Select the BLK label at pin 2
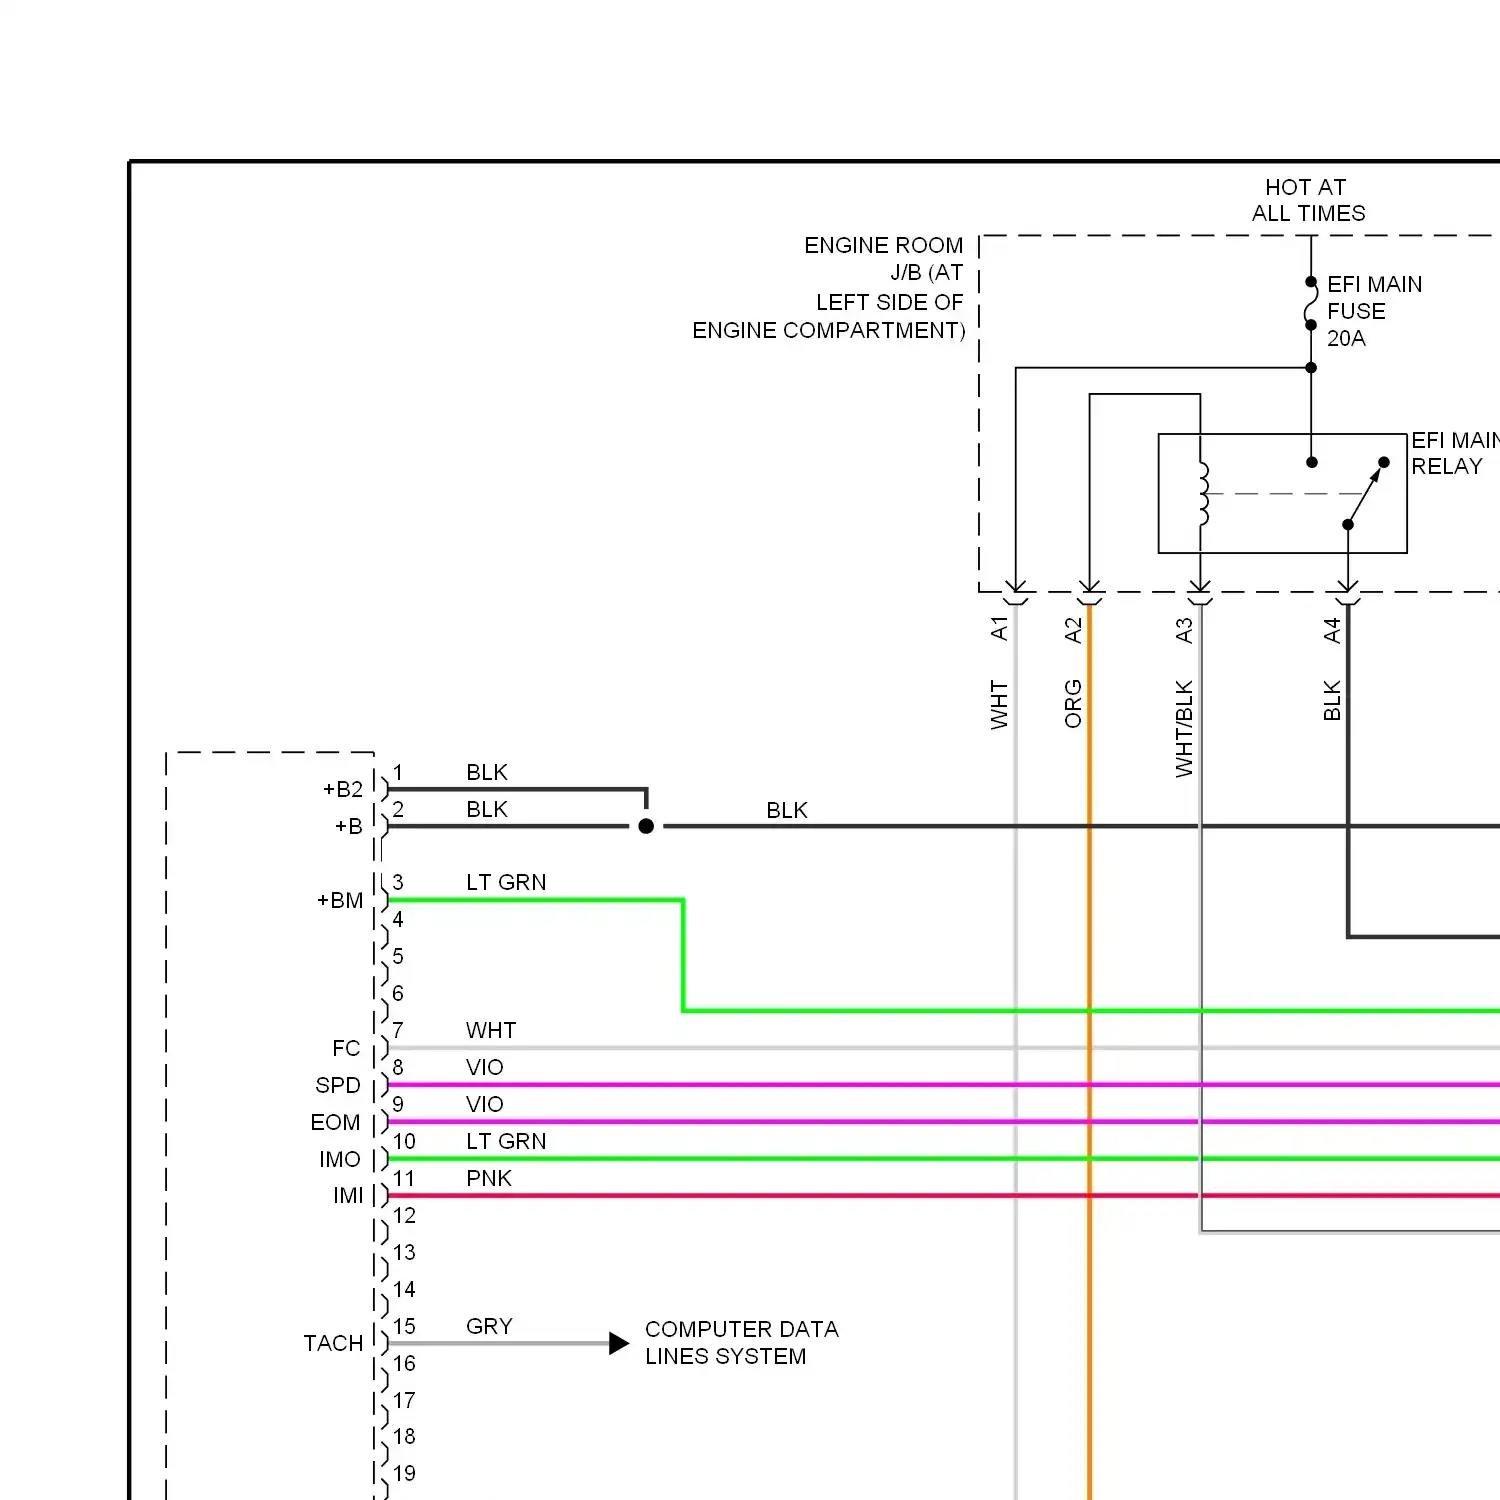The width and height of the screenshot is (1500, 1500). click(487, 809)
